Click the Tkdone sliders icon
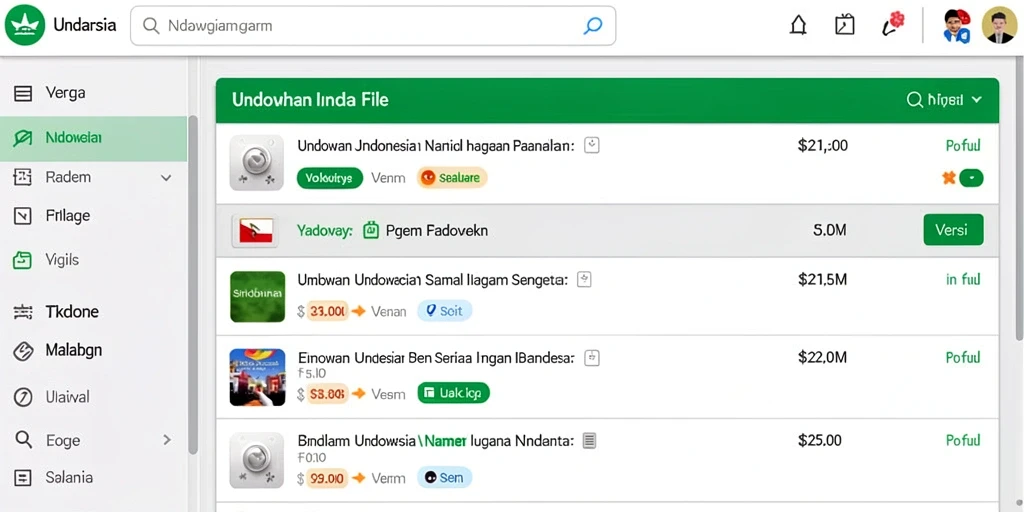 pyautogui.click(x=23, y=312)
